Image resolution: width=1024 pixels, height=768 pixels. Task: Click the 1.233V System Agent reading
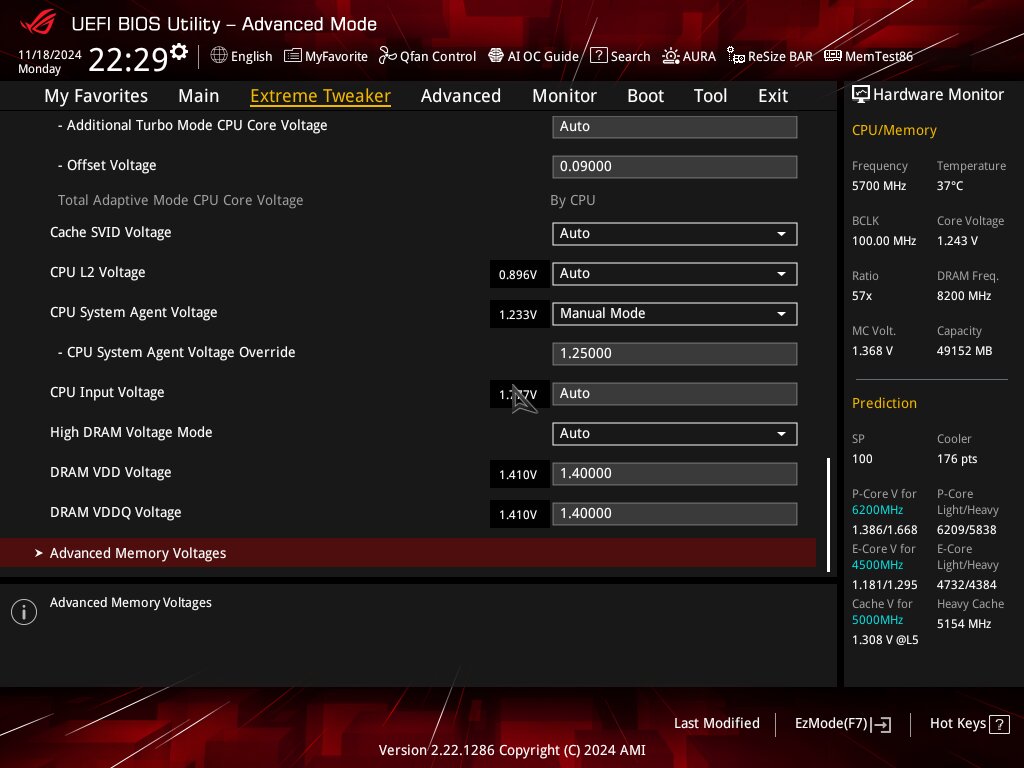518,315
